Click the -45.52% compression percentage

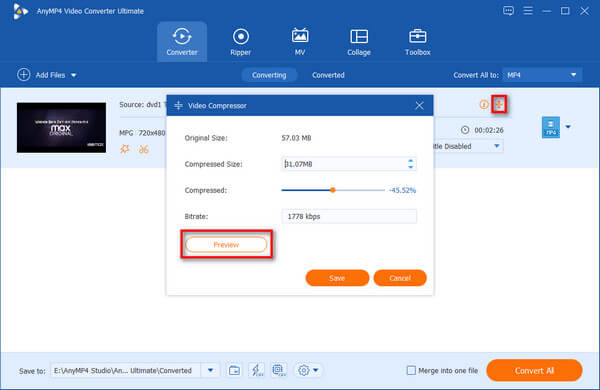pyautogui.click(x=402, y=190)
